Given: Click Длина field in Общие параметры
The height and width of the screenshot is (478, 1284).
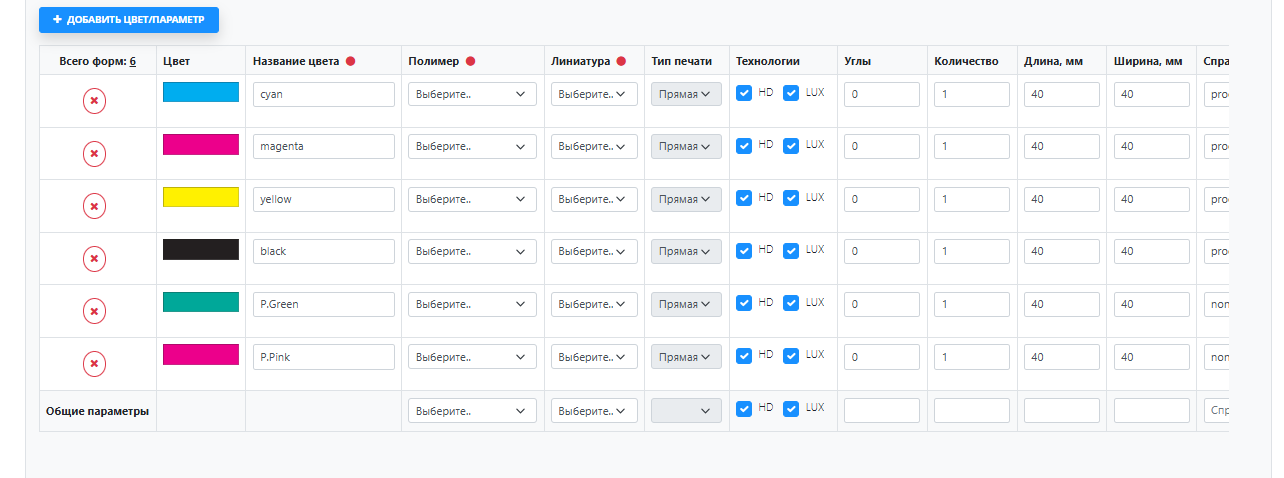Looking at the screenshot, I should (x=1062, y=411).
